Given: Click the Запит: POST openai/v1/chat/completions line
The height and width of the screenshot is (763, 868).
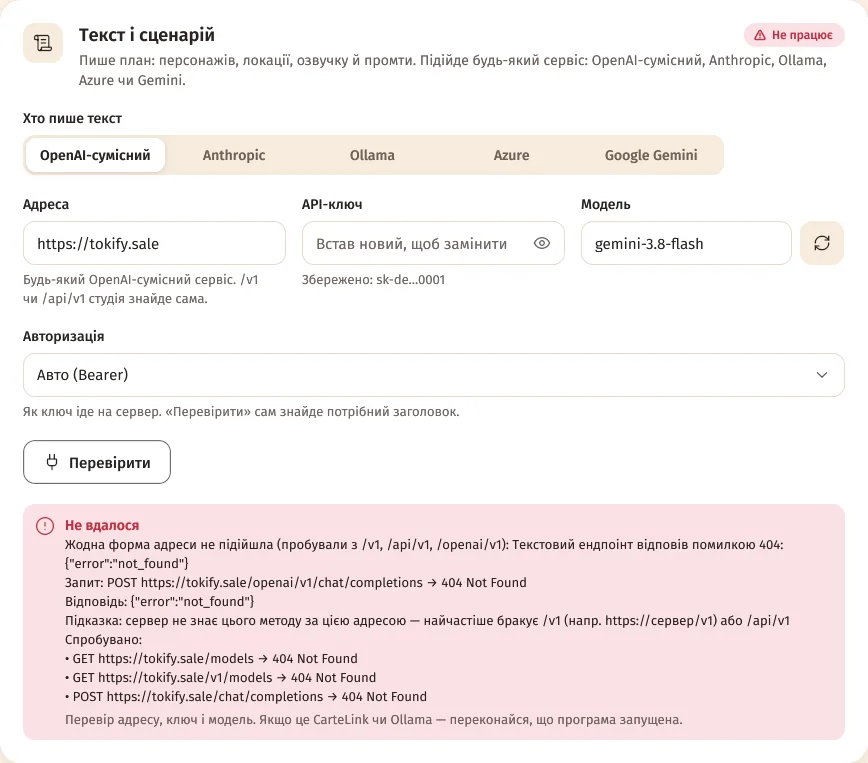Looking at the screenshot, I should click(296, 582).
